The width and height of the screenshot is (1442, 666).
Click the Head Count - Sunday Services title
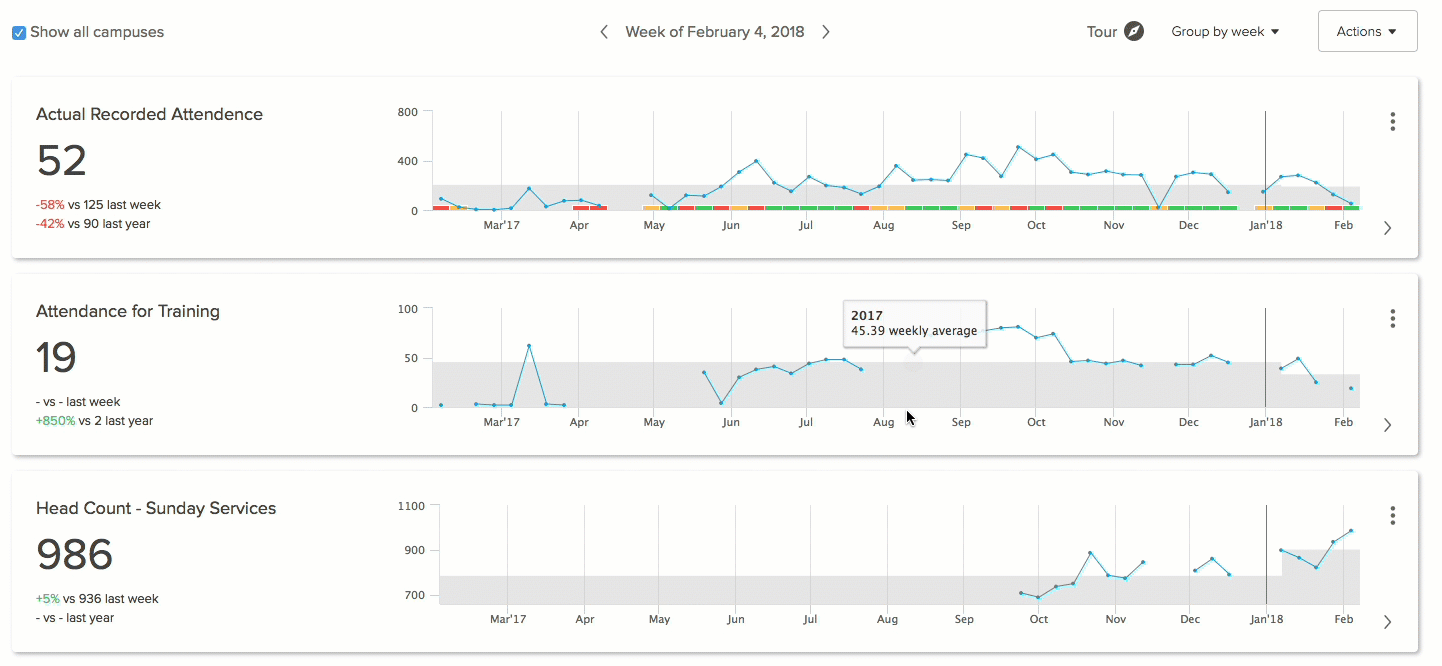pos(156,508)
